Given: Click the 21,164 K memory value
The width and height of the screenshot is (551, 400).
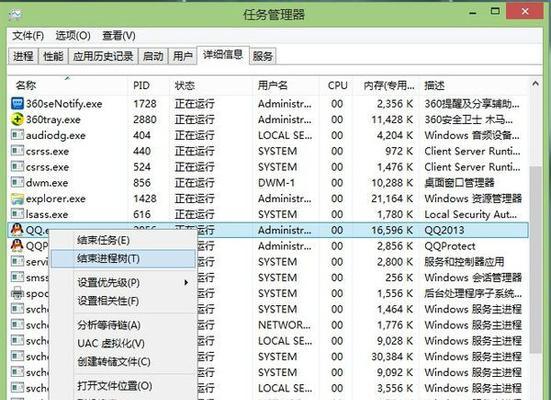Looking at the screenshot, I should click(x=392, y=199).
